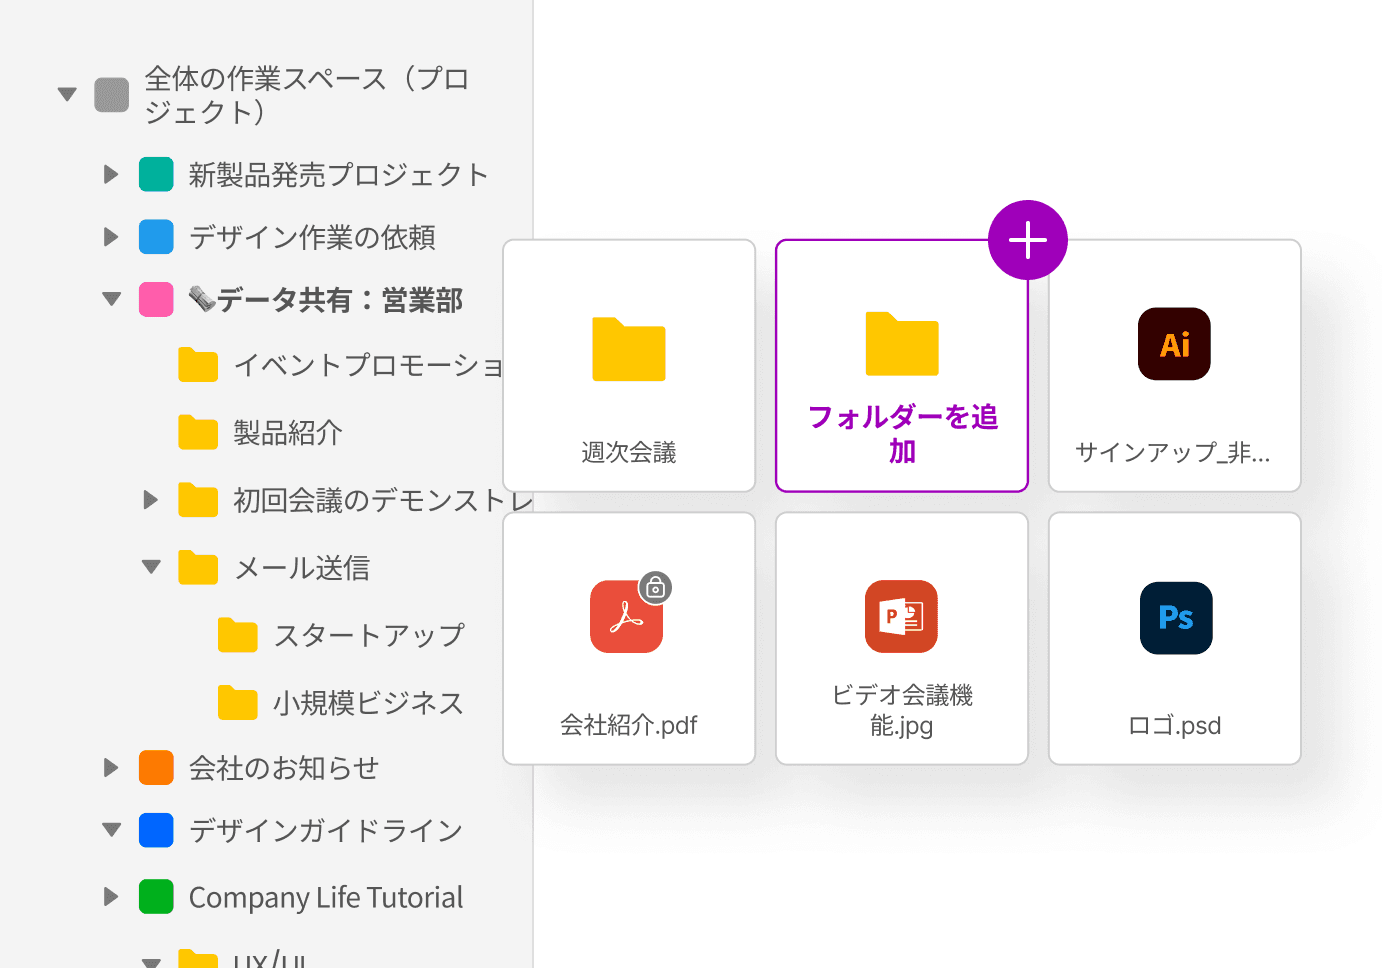Open the 週次会議 folder card

tap(629, 366)
